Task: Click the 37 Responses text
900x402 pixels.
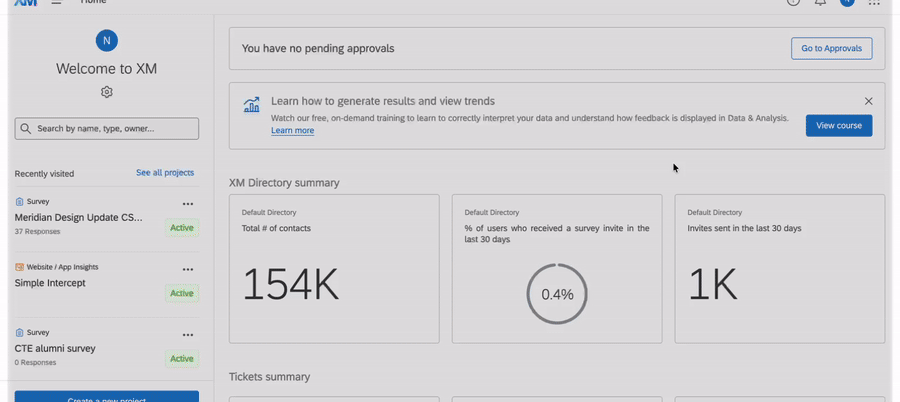Action: [37, 231]
